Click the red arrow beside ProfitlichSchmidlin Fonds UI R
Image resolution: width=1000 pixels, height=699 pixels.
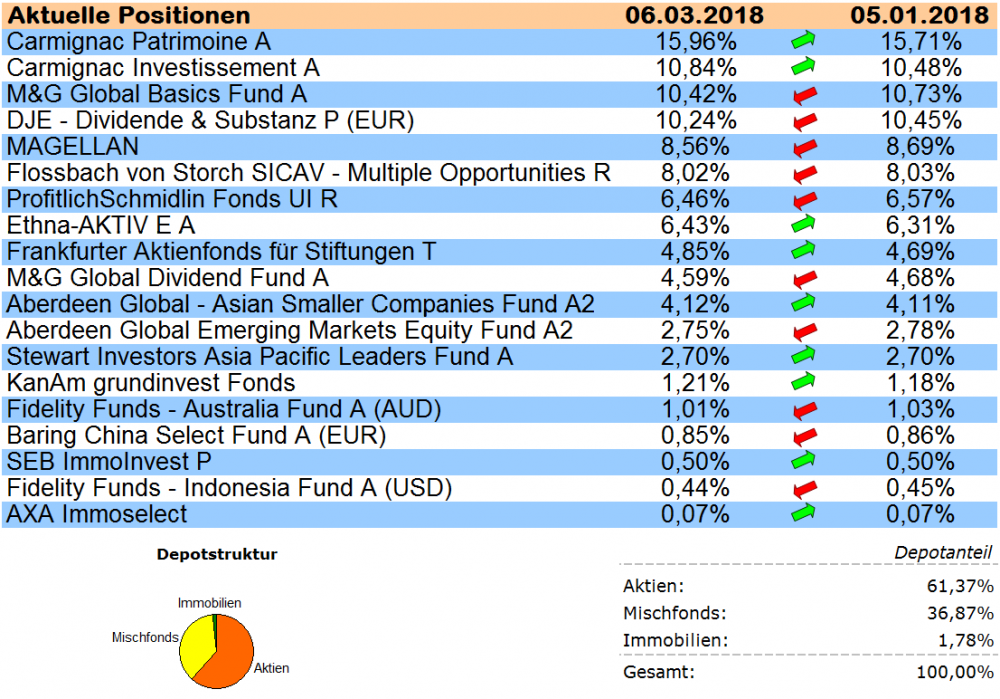(802, 199)
